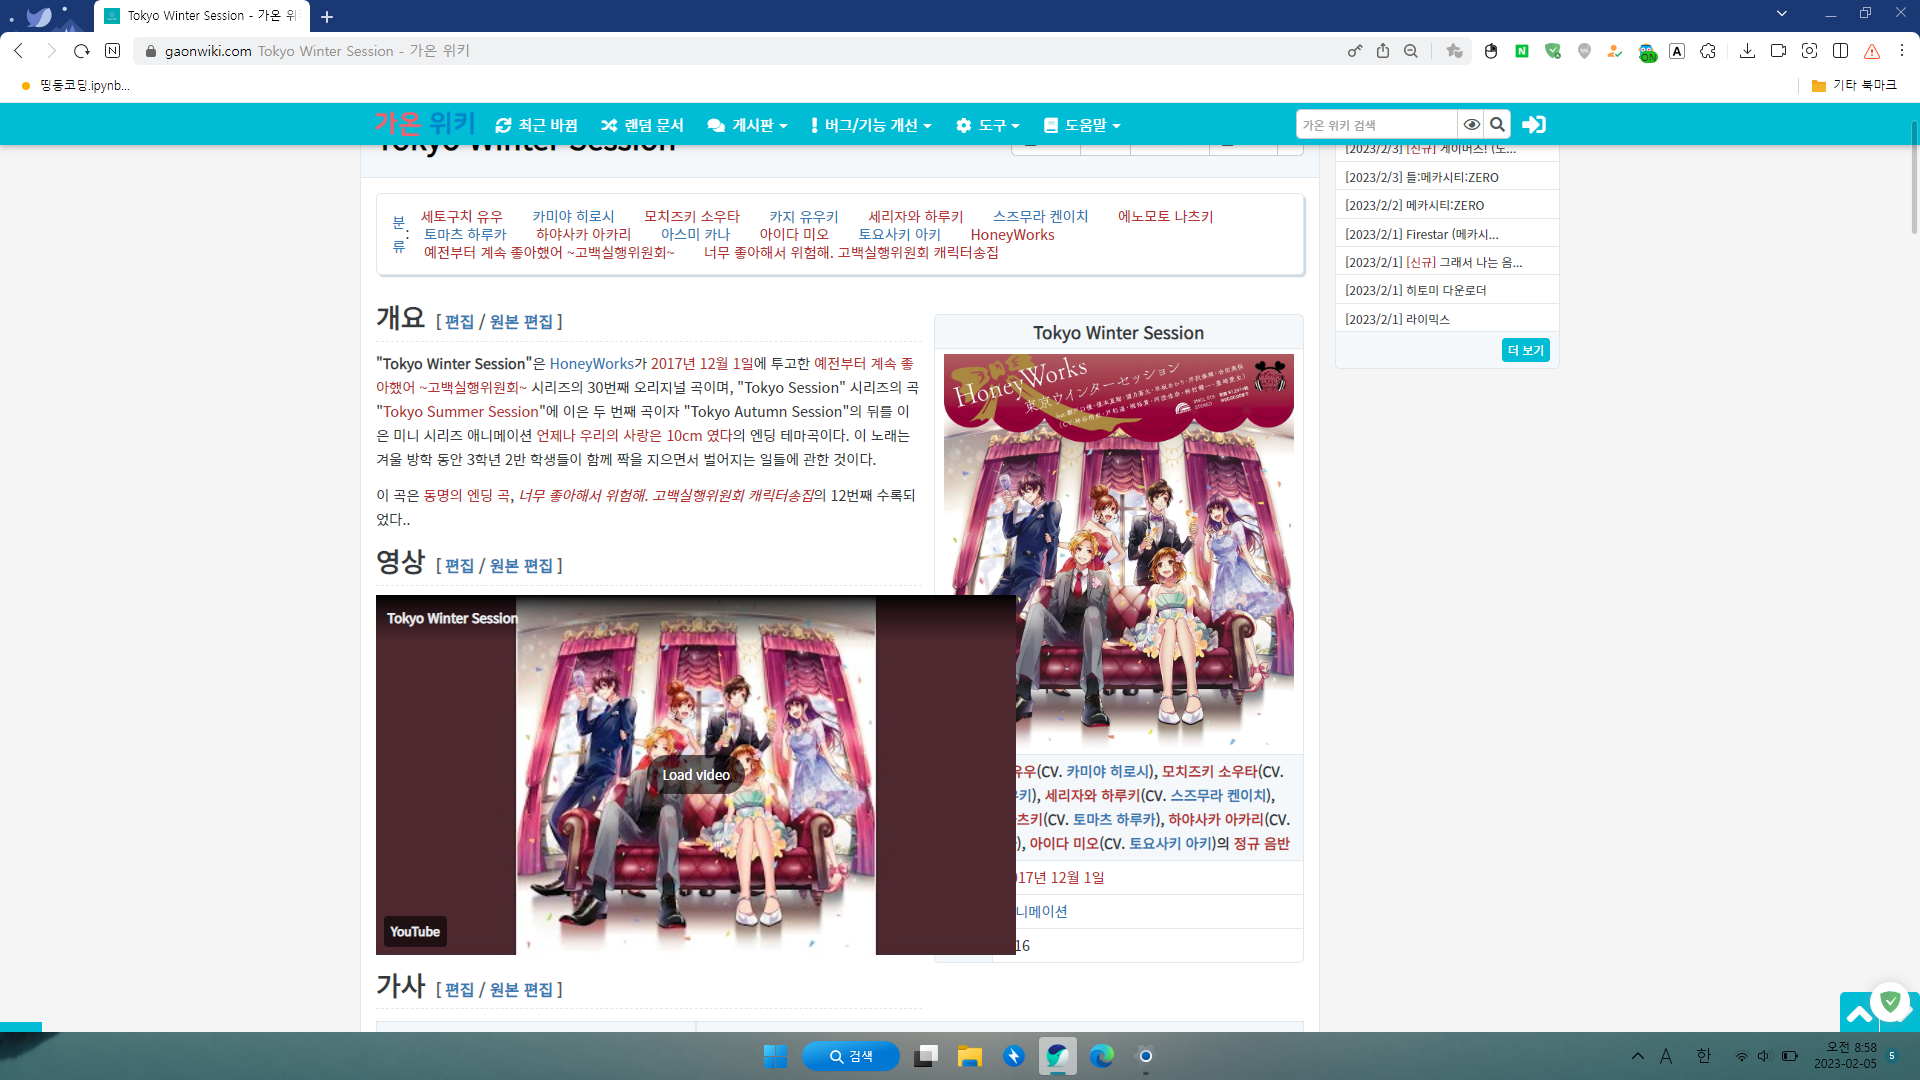Toggle the bookmark star for this page
Viewport: 1920px width, 1080px height.
click(x=1454, y=51)
